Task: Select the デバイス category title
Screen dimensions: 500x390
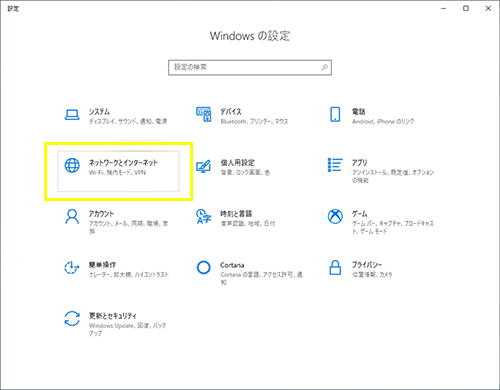Action: point(231,112)
